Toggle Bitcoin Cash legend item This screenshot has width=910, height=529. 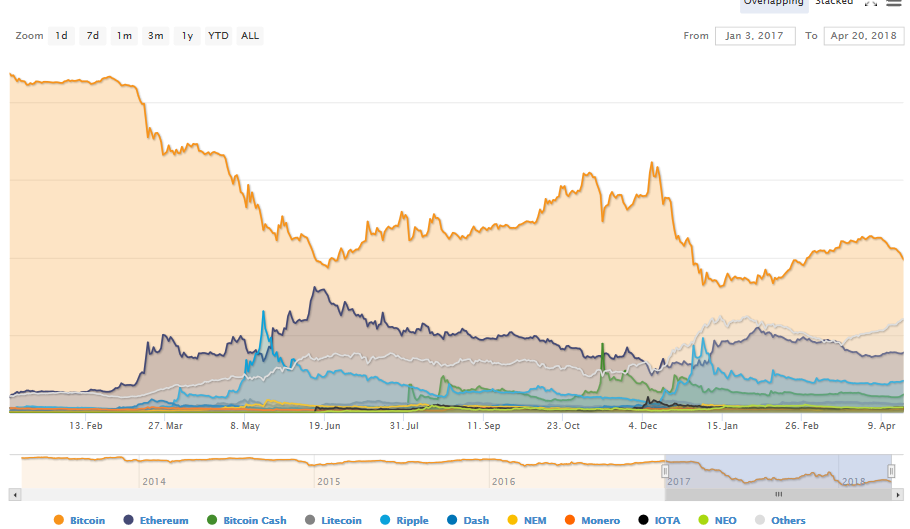tap(246, 520)
